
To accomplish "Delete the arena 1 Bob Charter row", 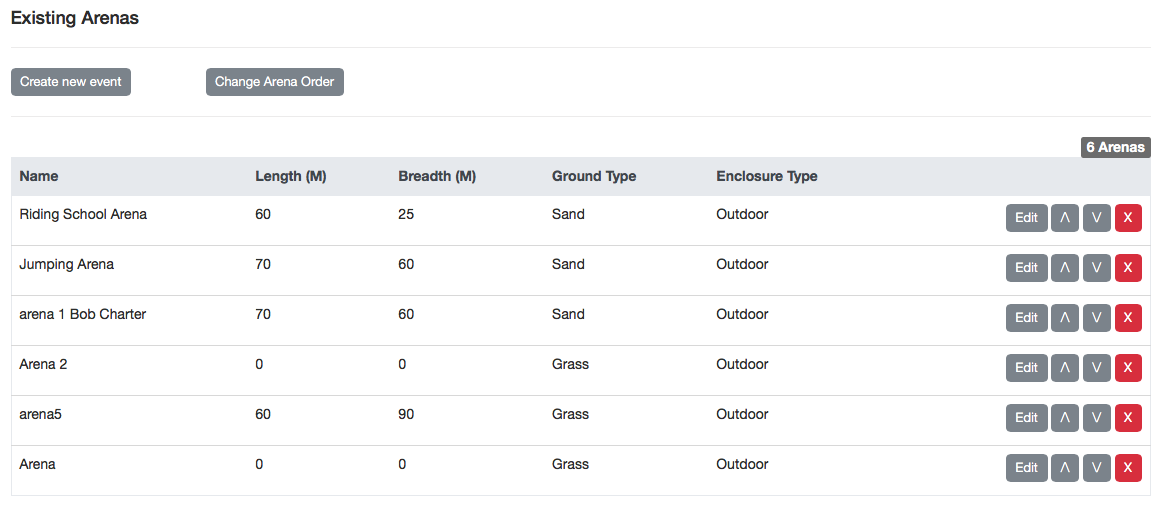I will pos(1128,318).
